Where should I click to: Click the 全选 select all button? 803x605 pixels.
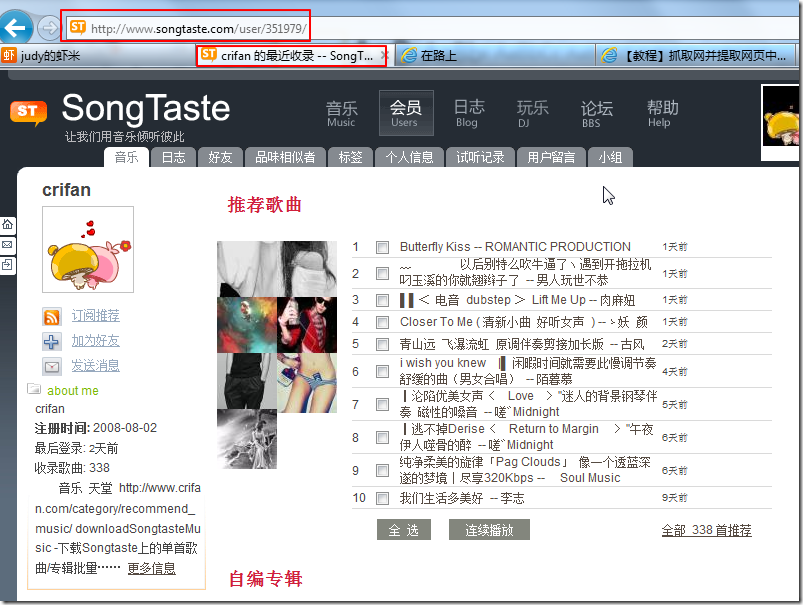pyautogui.click(x=404, y=530)
